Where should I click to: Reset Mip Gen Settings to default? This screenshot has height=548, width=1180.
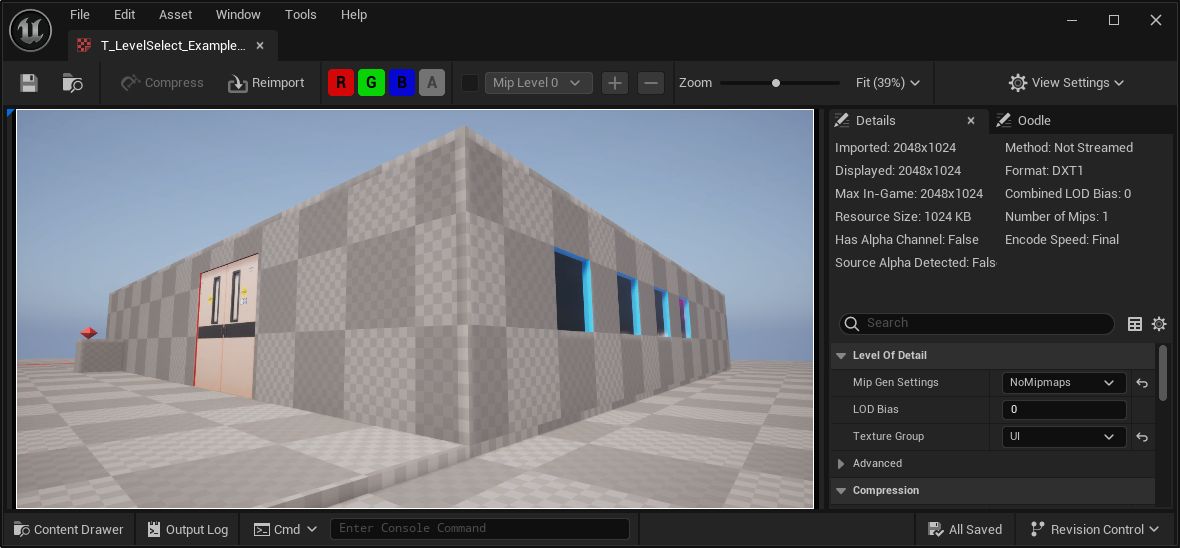coord(1142,383)
